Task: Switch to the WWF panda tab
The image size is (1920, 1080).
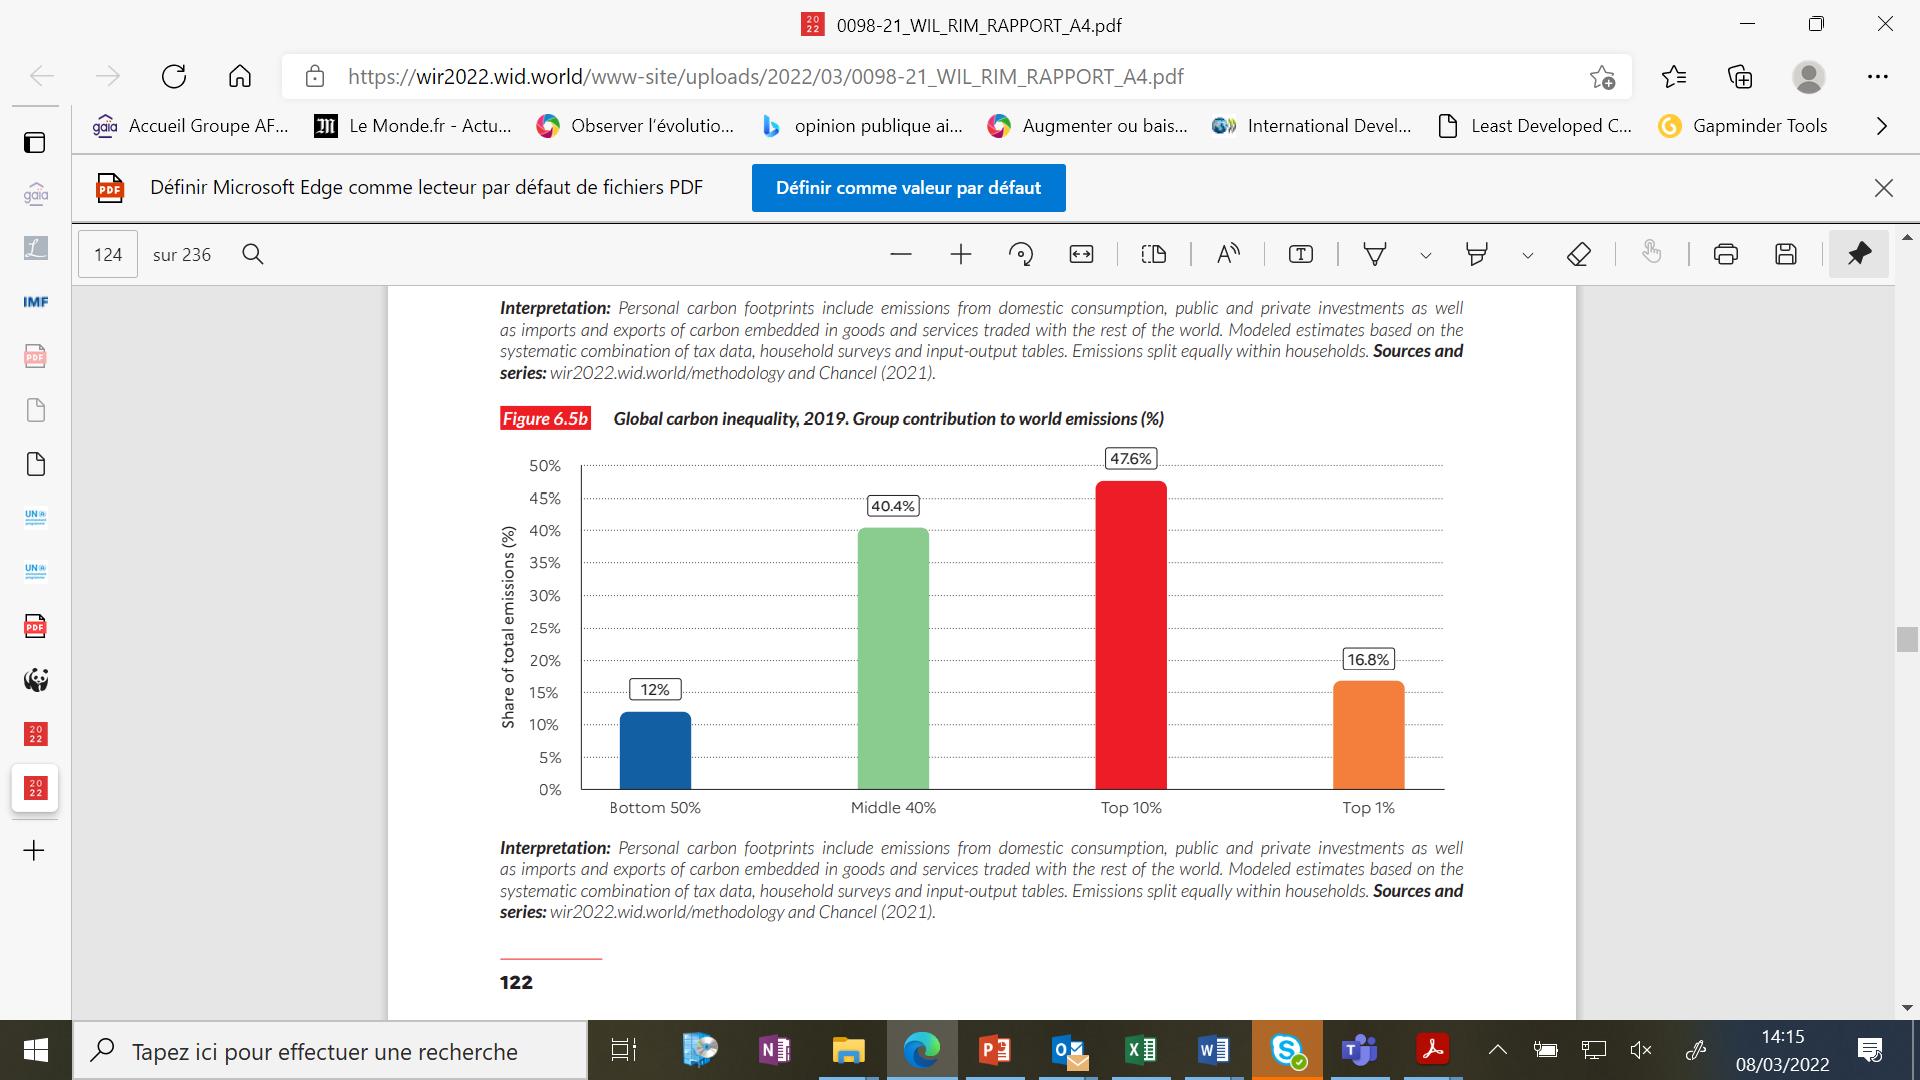Action: pyautogui.click(x=35, y=680)
